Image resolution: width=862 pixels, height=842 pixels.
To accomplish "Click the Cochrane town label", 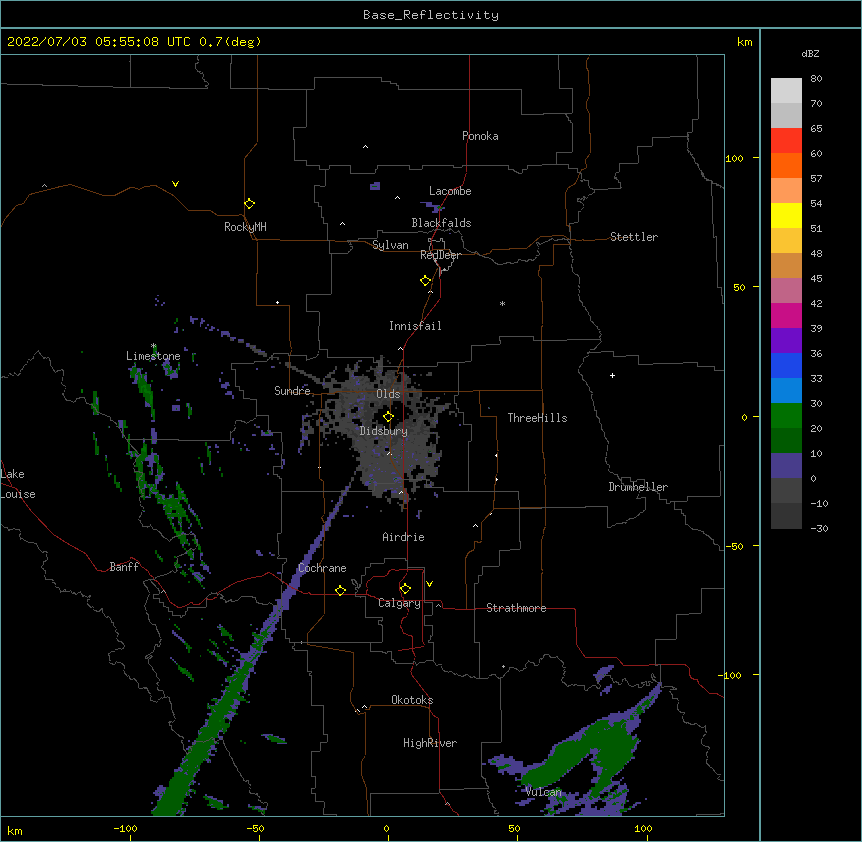I will coord(322,568).
